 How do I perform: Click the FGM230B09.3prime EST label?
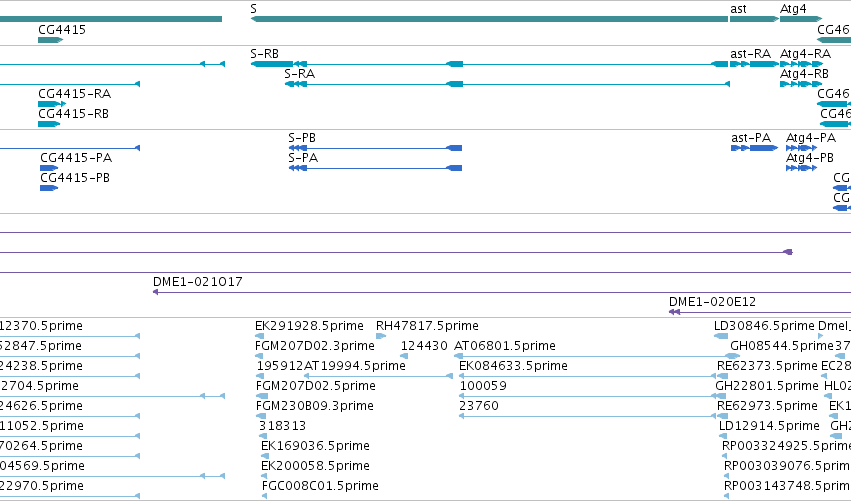pyautogui.click(x=315, y=406)
